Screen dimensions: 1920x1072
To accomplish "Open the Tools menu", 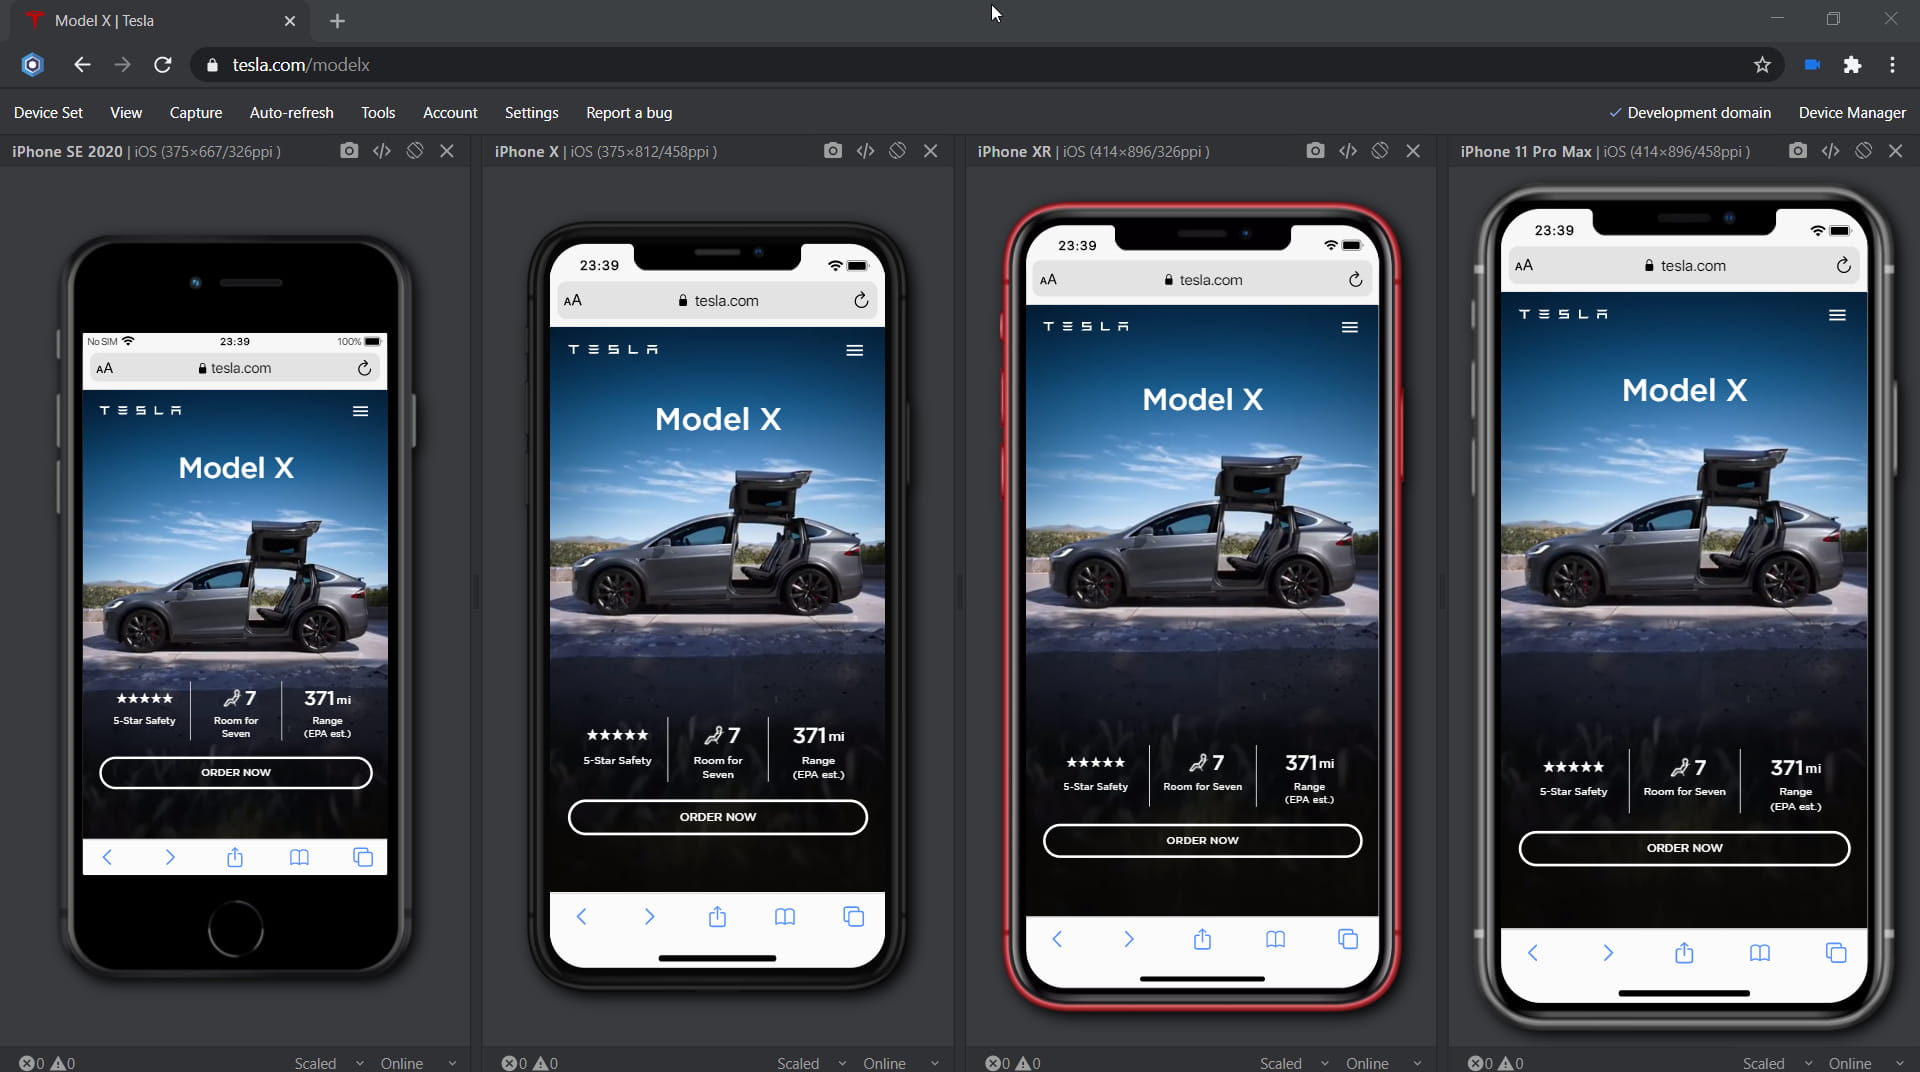I will pos(378,113).
